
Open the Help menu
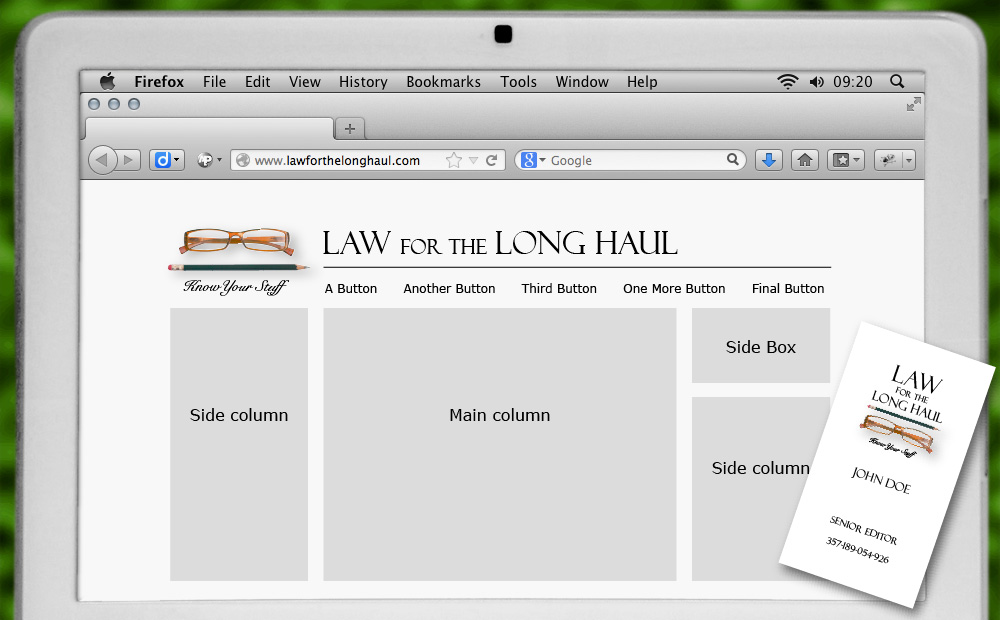pos(642,82)
